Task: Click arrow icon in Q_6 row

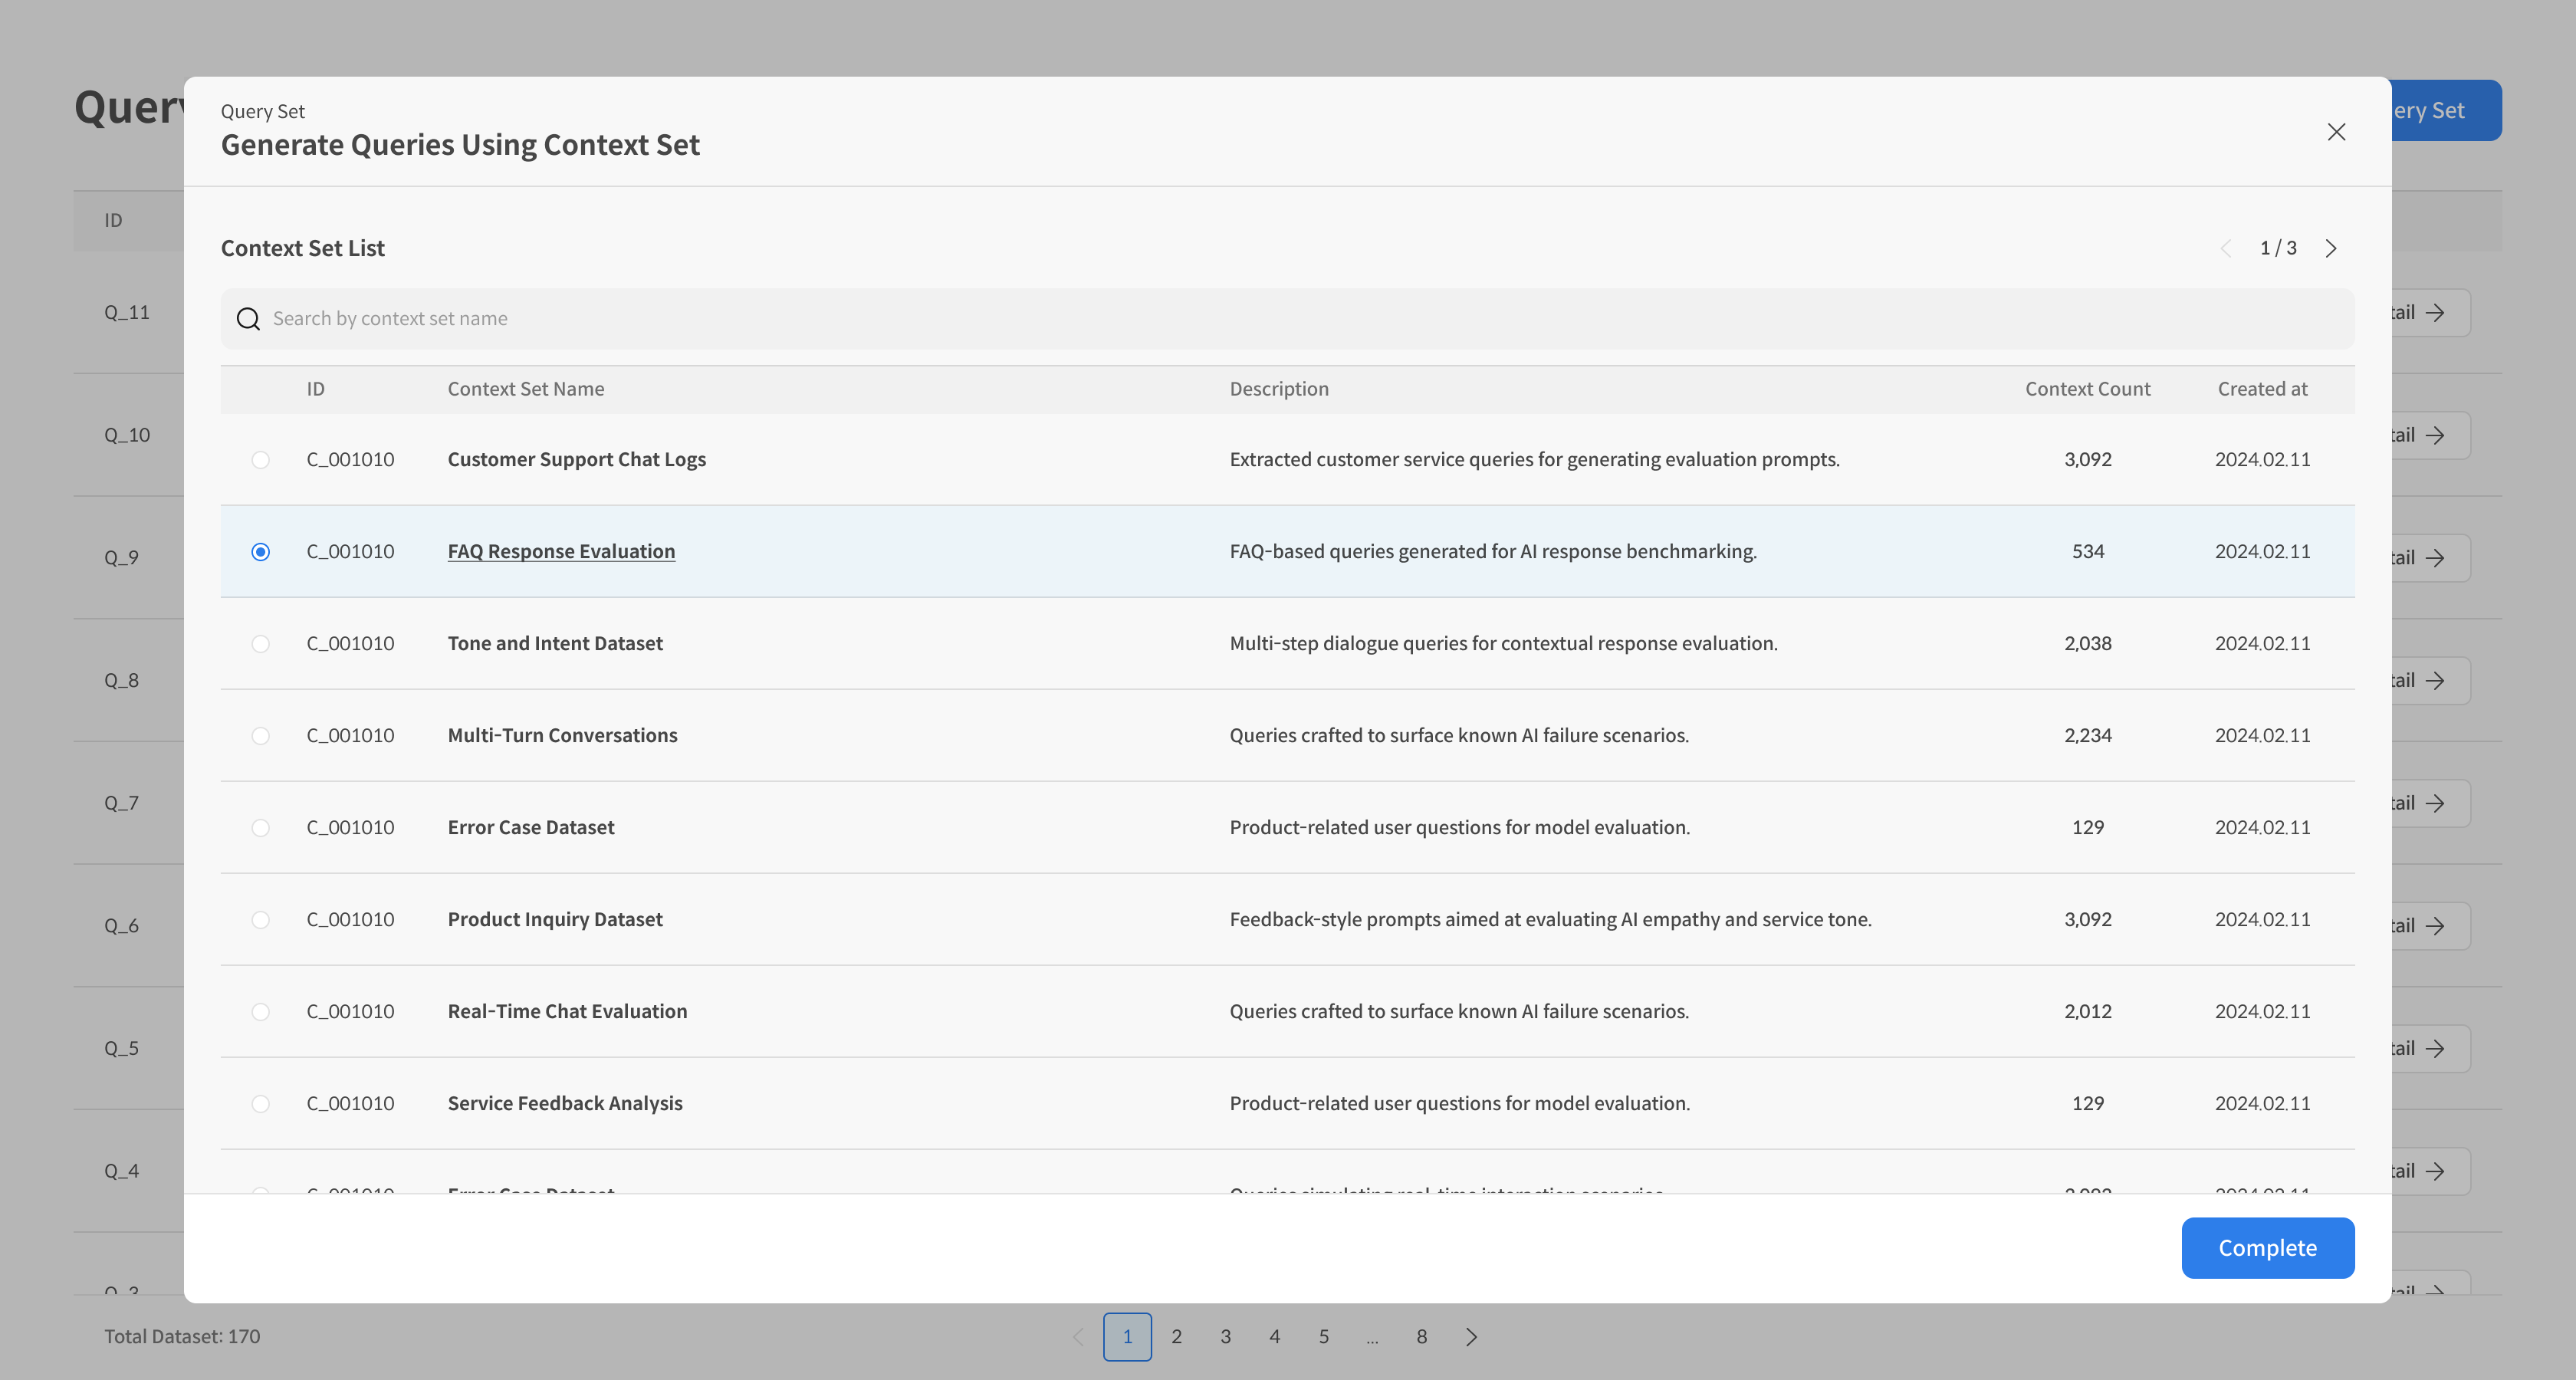Action: click(x=2435, y=926)
